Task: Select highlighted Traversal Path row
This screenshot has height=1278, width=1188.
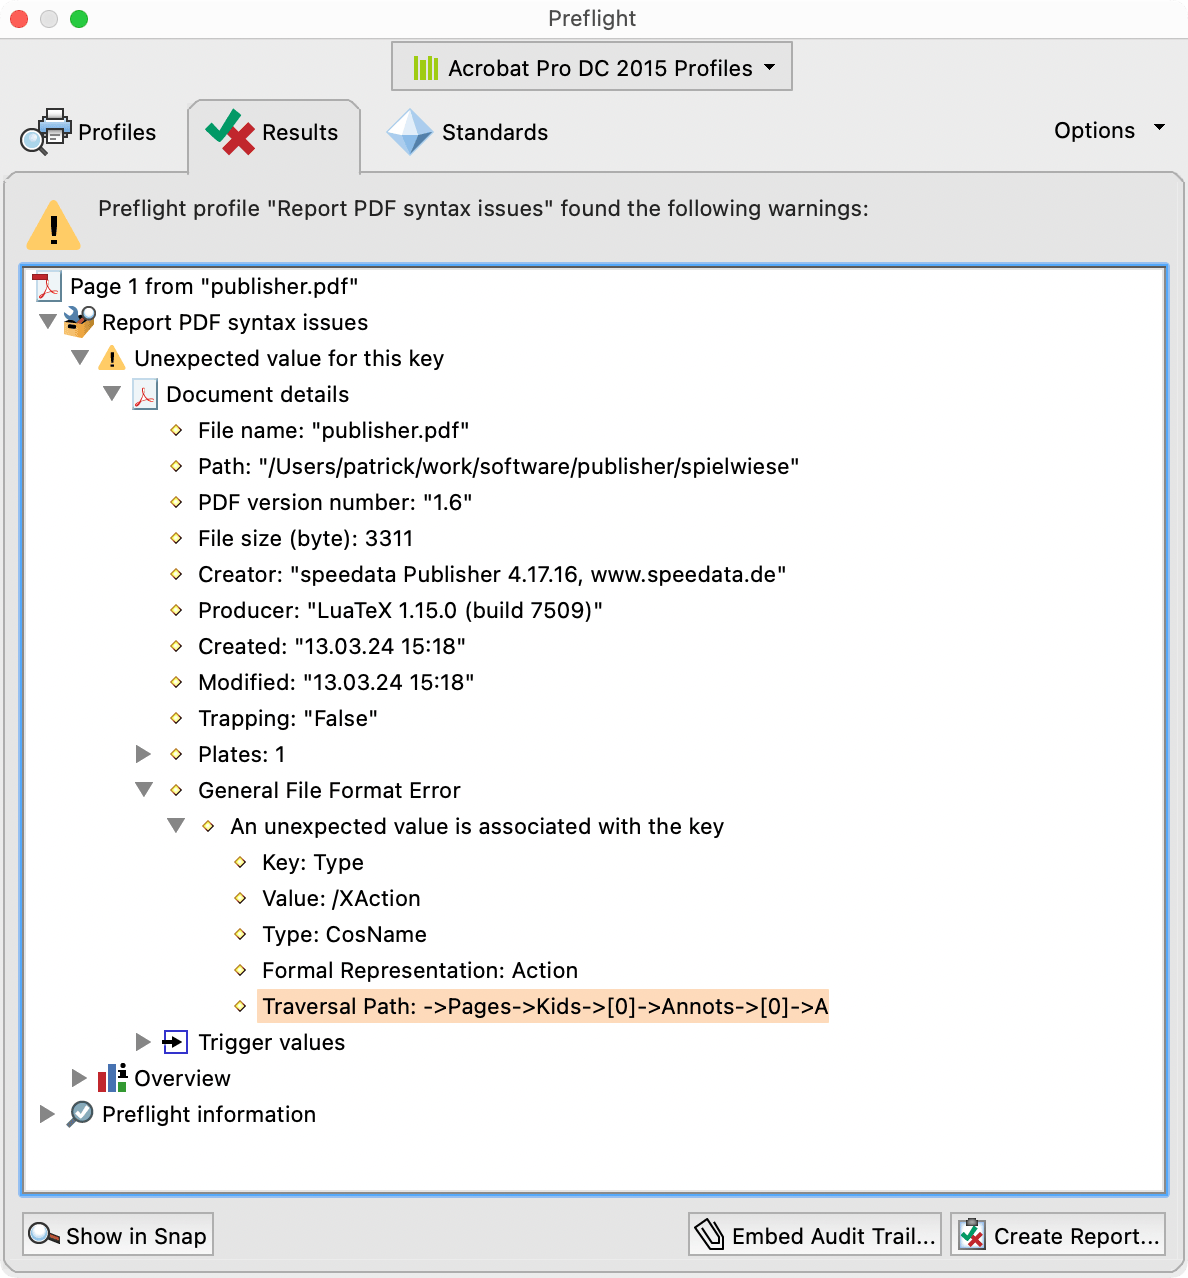Action: point(544,1006)
